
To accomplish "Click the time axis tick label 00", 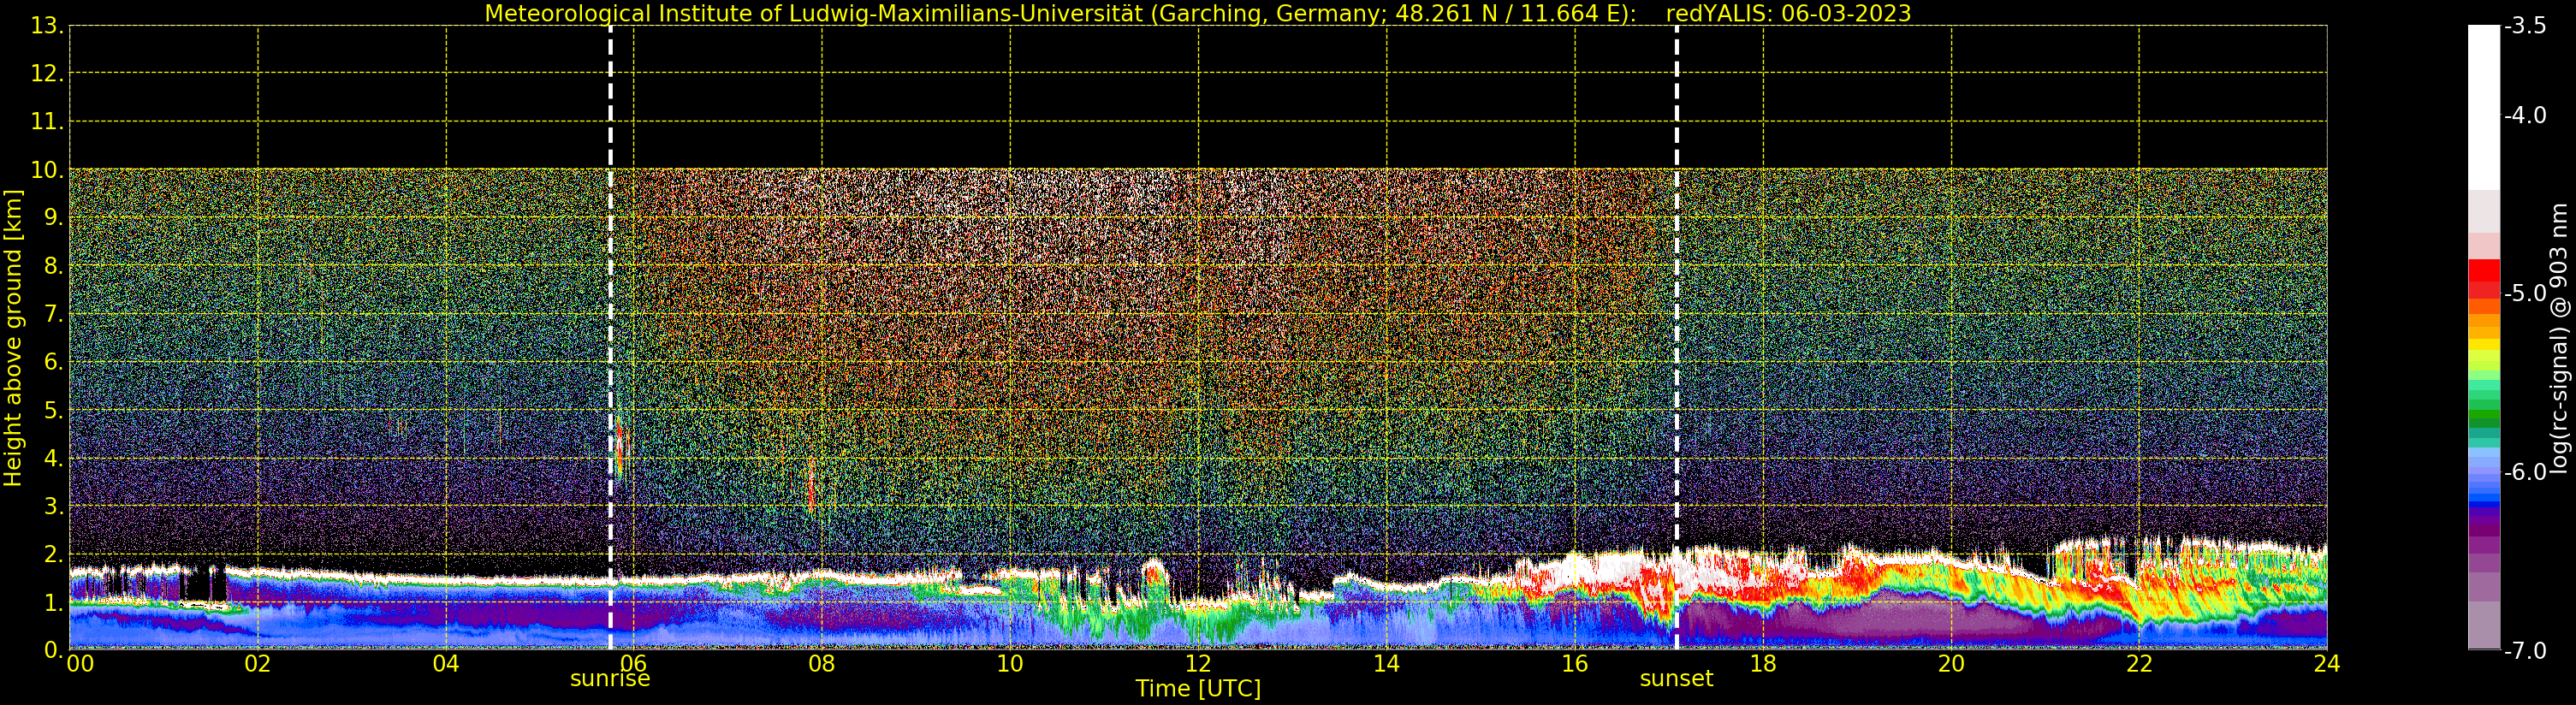I will pyautogui.click(x=80, y=664).
